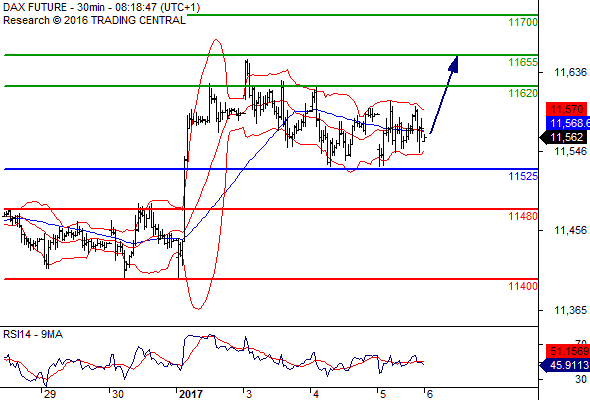This screenshot has height=400, width=590.
Task: Click the 11700 resistance level label
Action: pyautogui.click(x=523, y=22)
